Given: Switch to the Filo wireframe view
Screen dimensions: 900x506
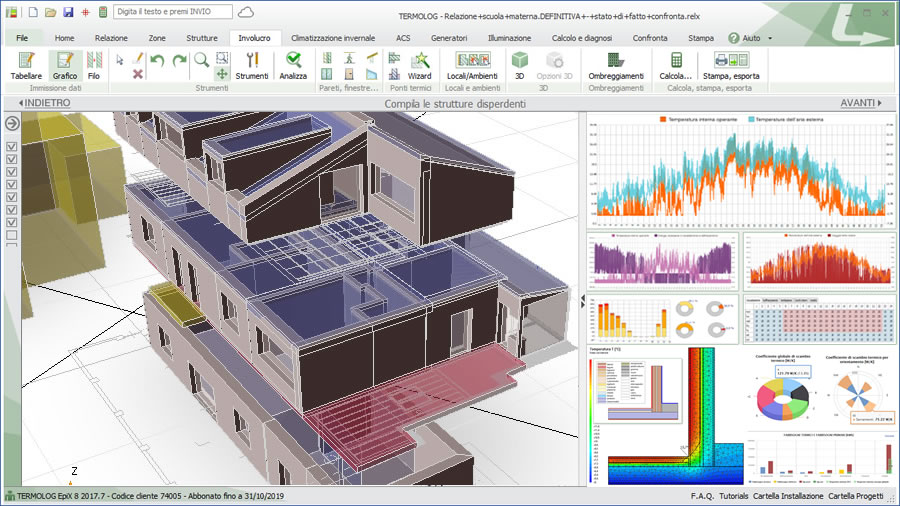Looking at the screenshot, I should tap(94, 66).
